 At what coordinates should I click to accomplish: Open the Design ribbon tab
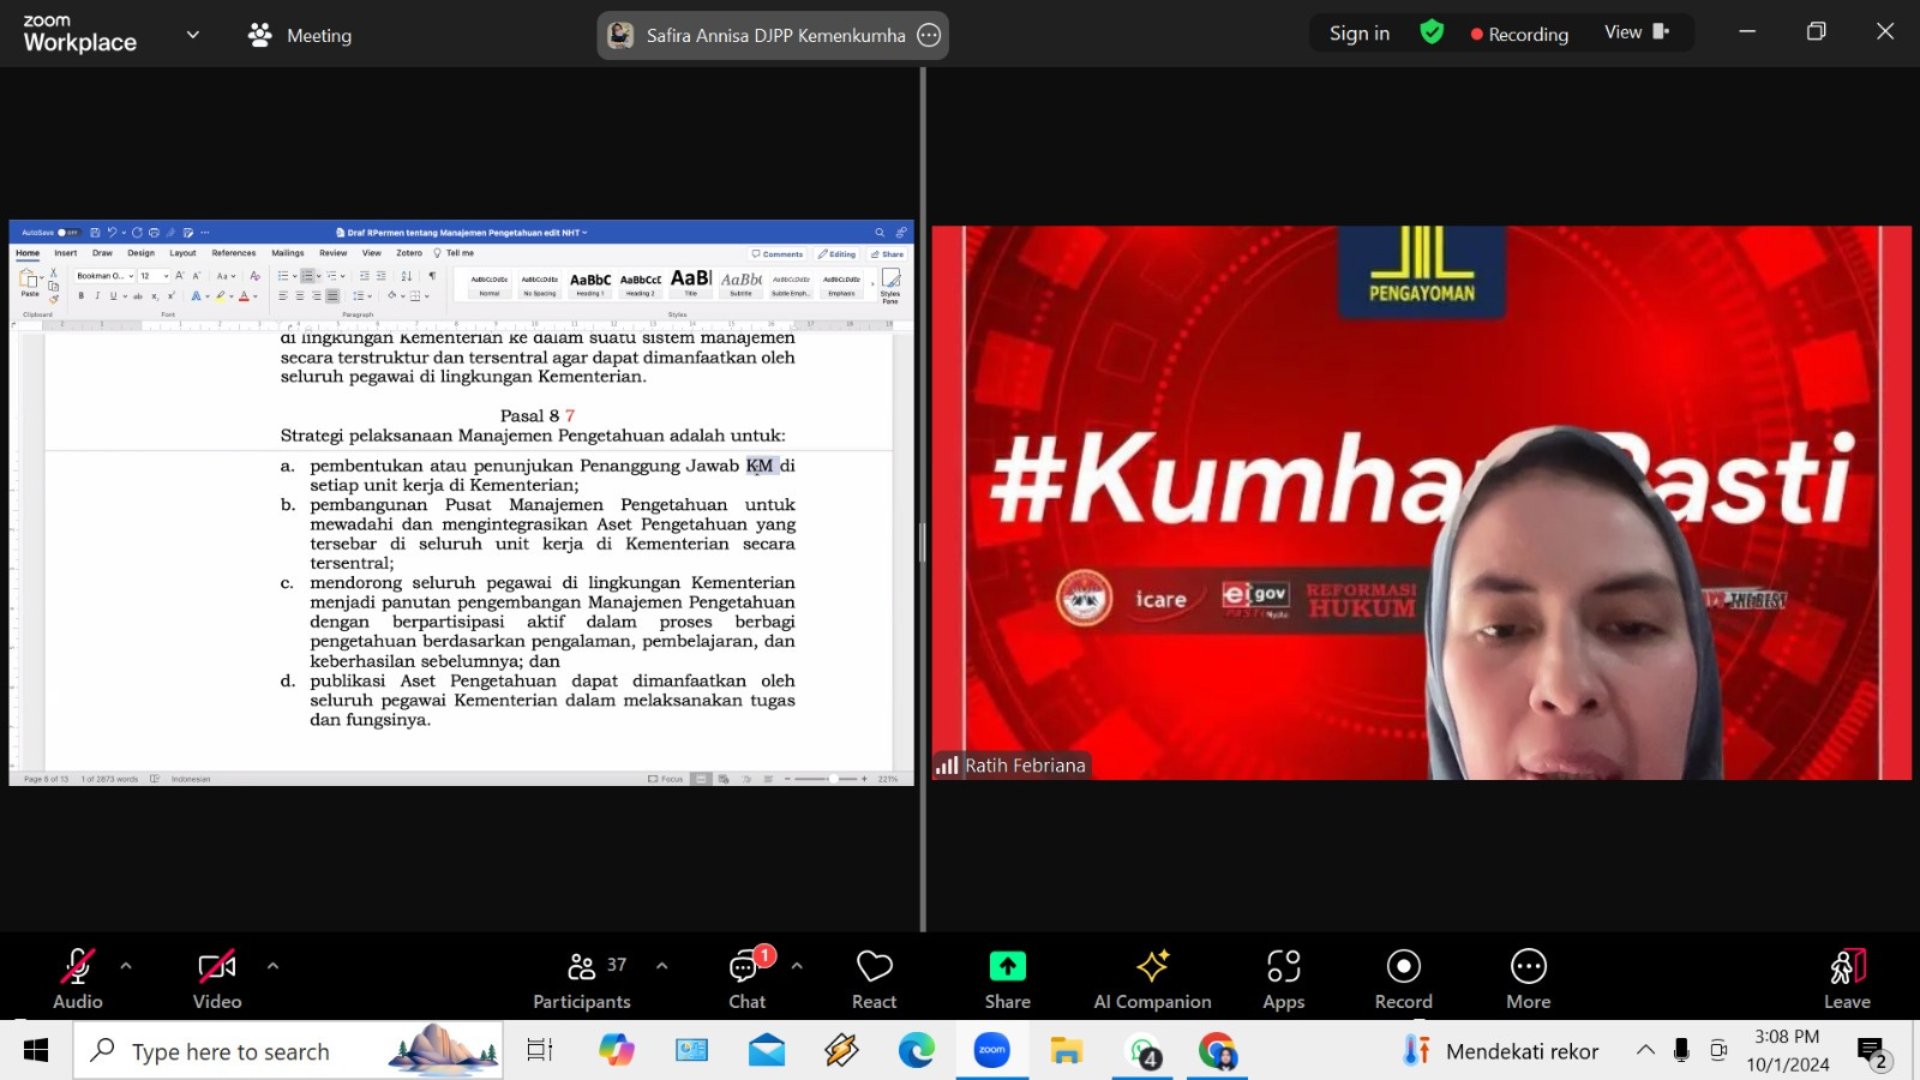[141, 254]
